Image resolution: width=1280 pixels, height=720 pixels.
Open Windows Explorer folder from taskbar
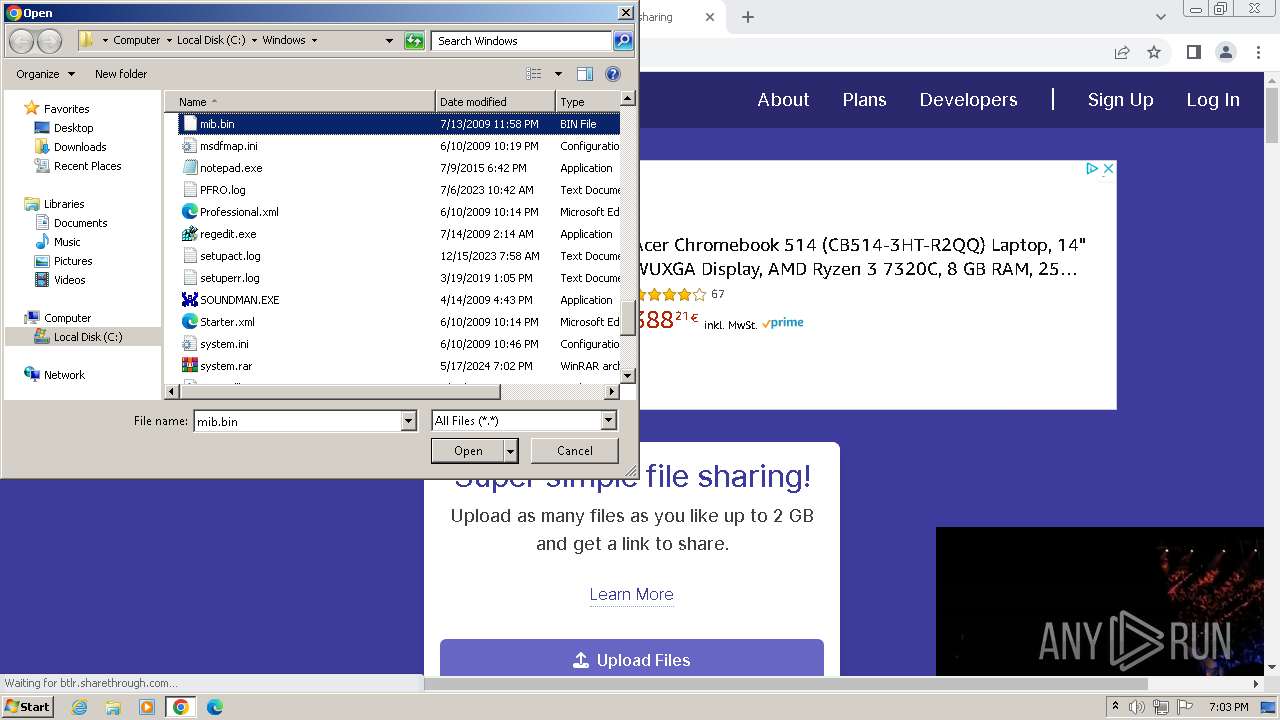click(x=113, y=707)
